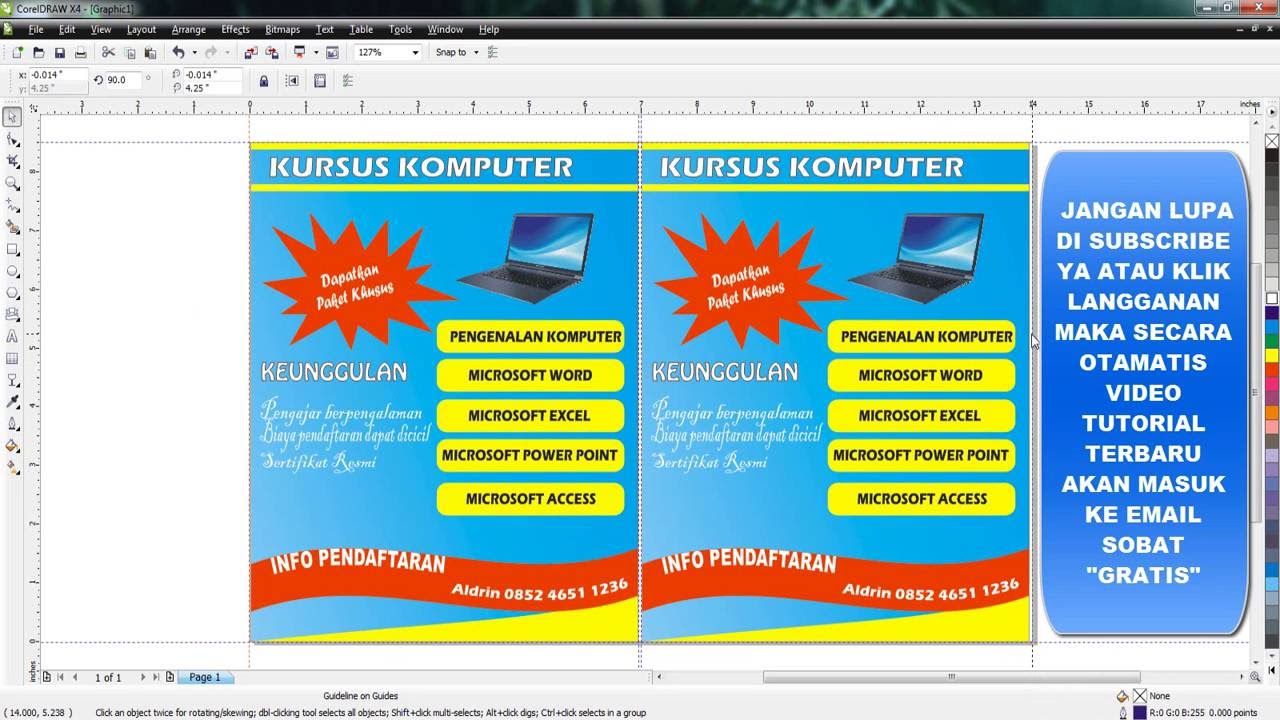The height and width of the screenshot is (720, 1280).
Task: Click the Save floppy disk icon
Action: pos(59,52)
